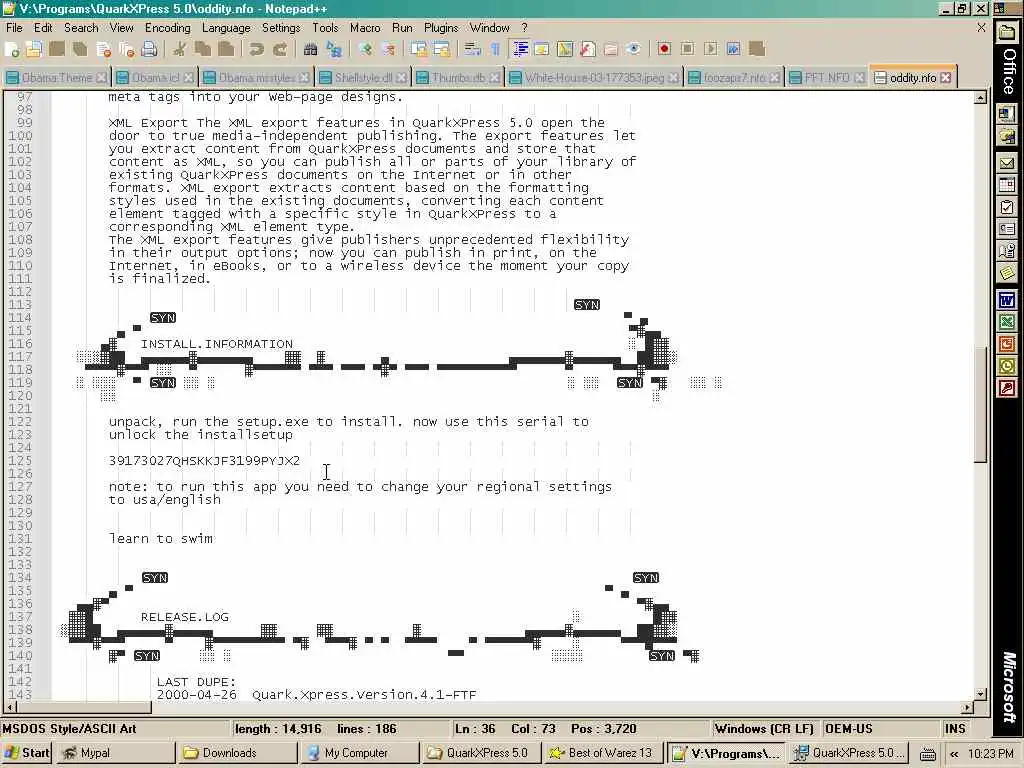Open Replace toolbar icon
Image resolution: width=1024 pixels, height=768 pixels.
click(x=334, y=50)
